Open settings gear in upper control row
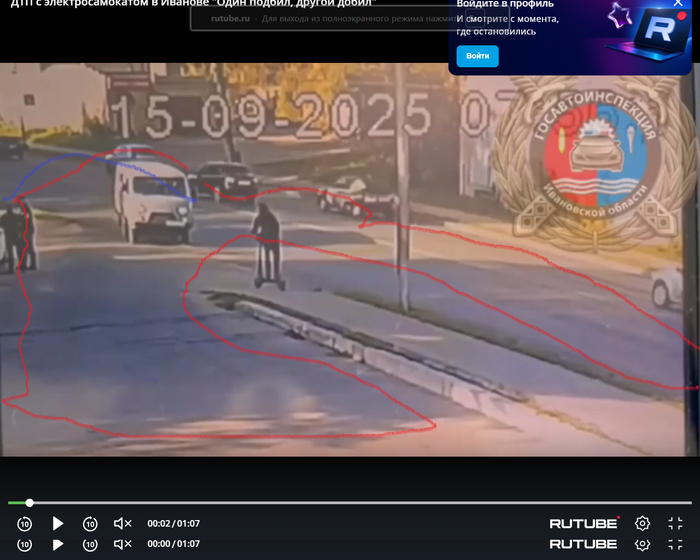 tap(642, 524)
